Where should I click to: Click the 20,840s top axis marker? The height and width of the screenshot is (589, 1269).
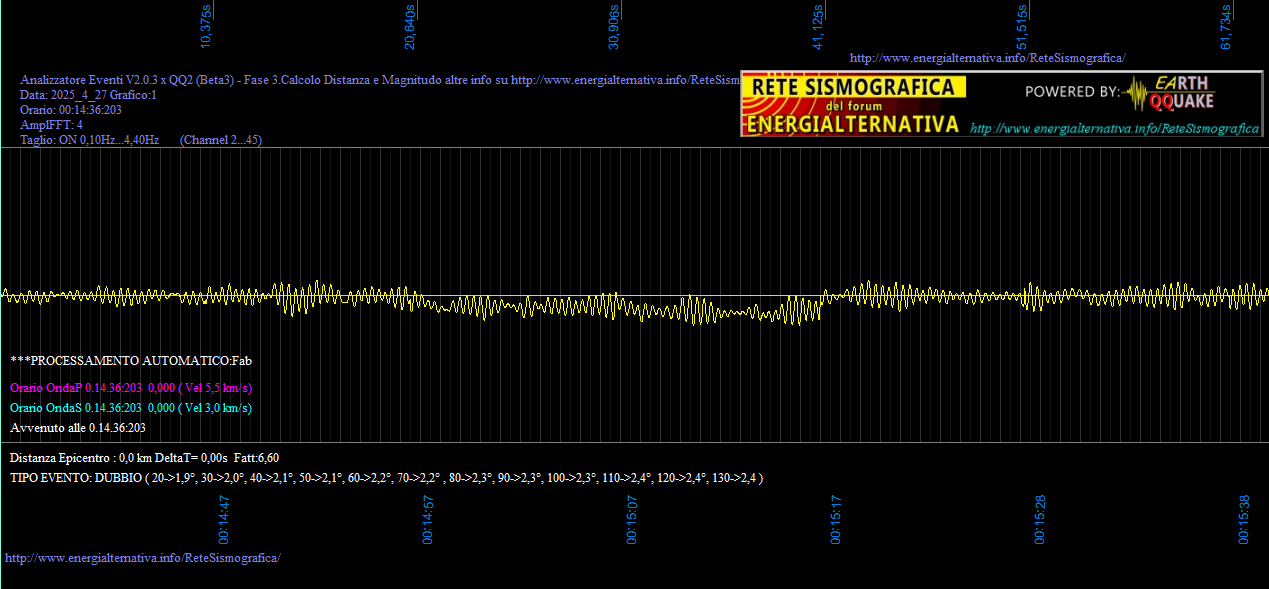pos(410,26)
